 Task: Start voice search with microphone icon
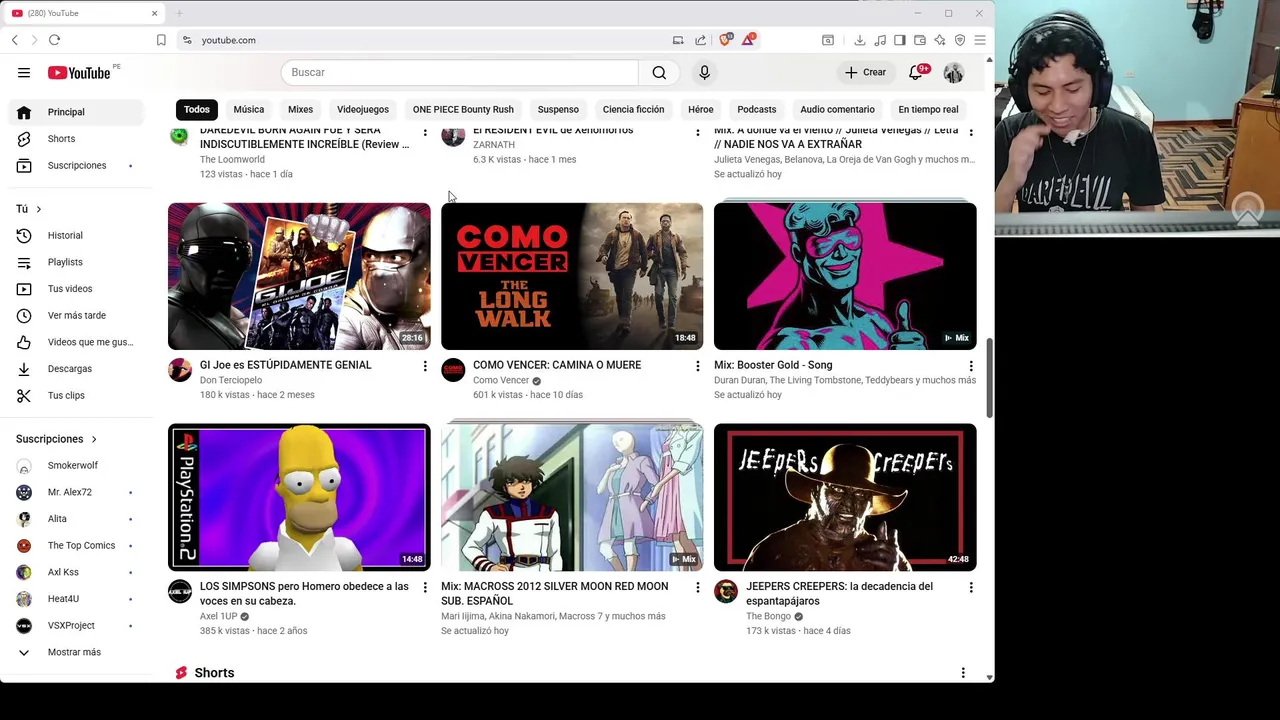(704, 72)
